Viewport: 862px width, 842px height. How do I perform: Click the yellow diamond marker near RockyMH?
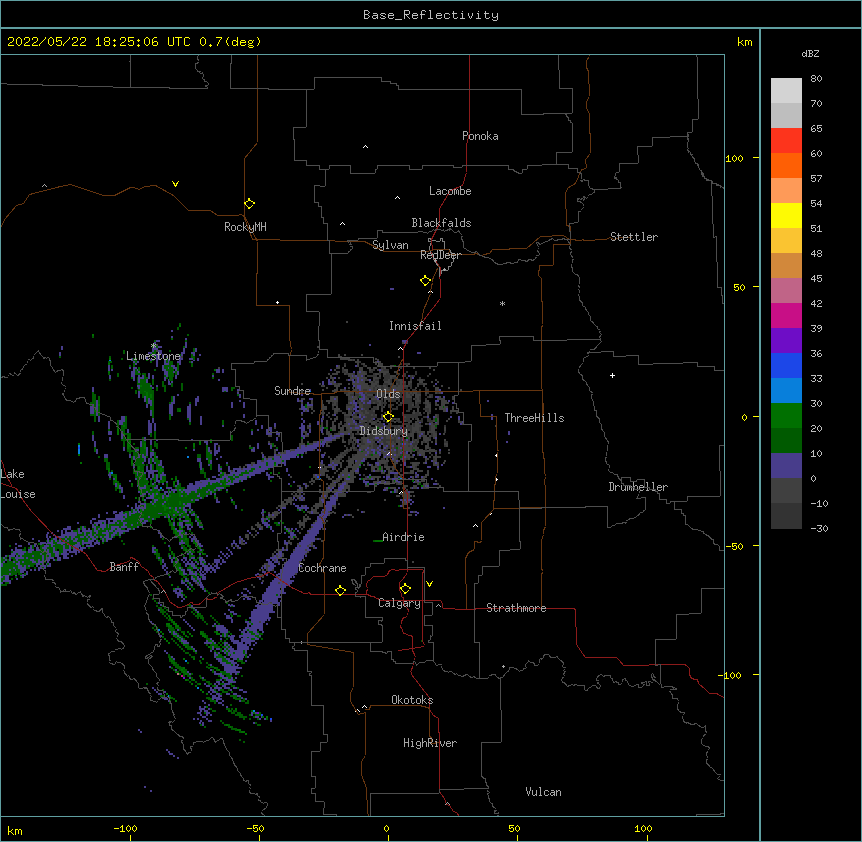pyautogui.click(x=249, y=204)
